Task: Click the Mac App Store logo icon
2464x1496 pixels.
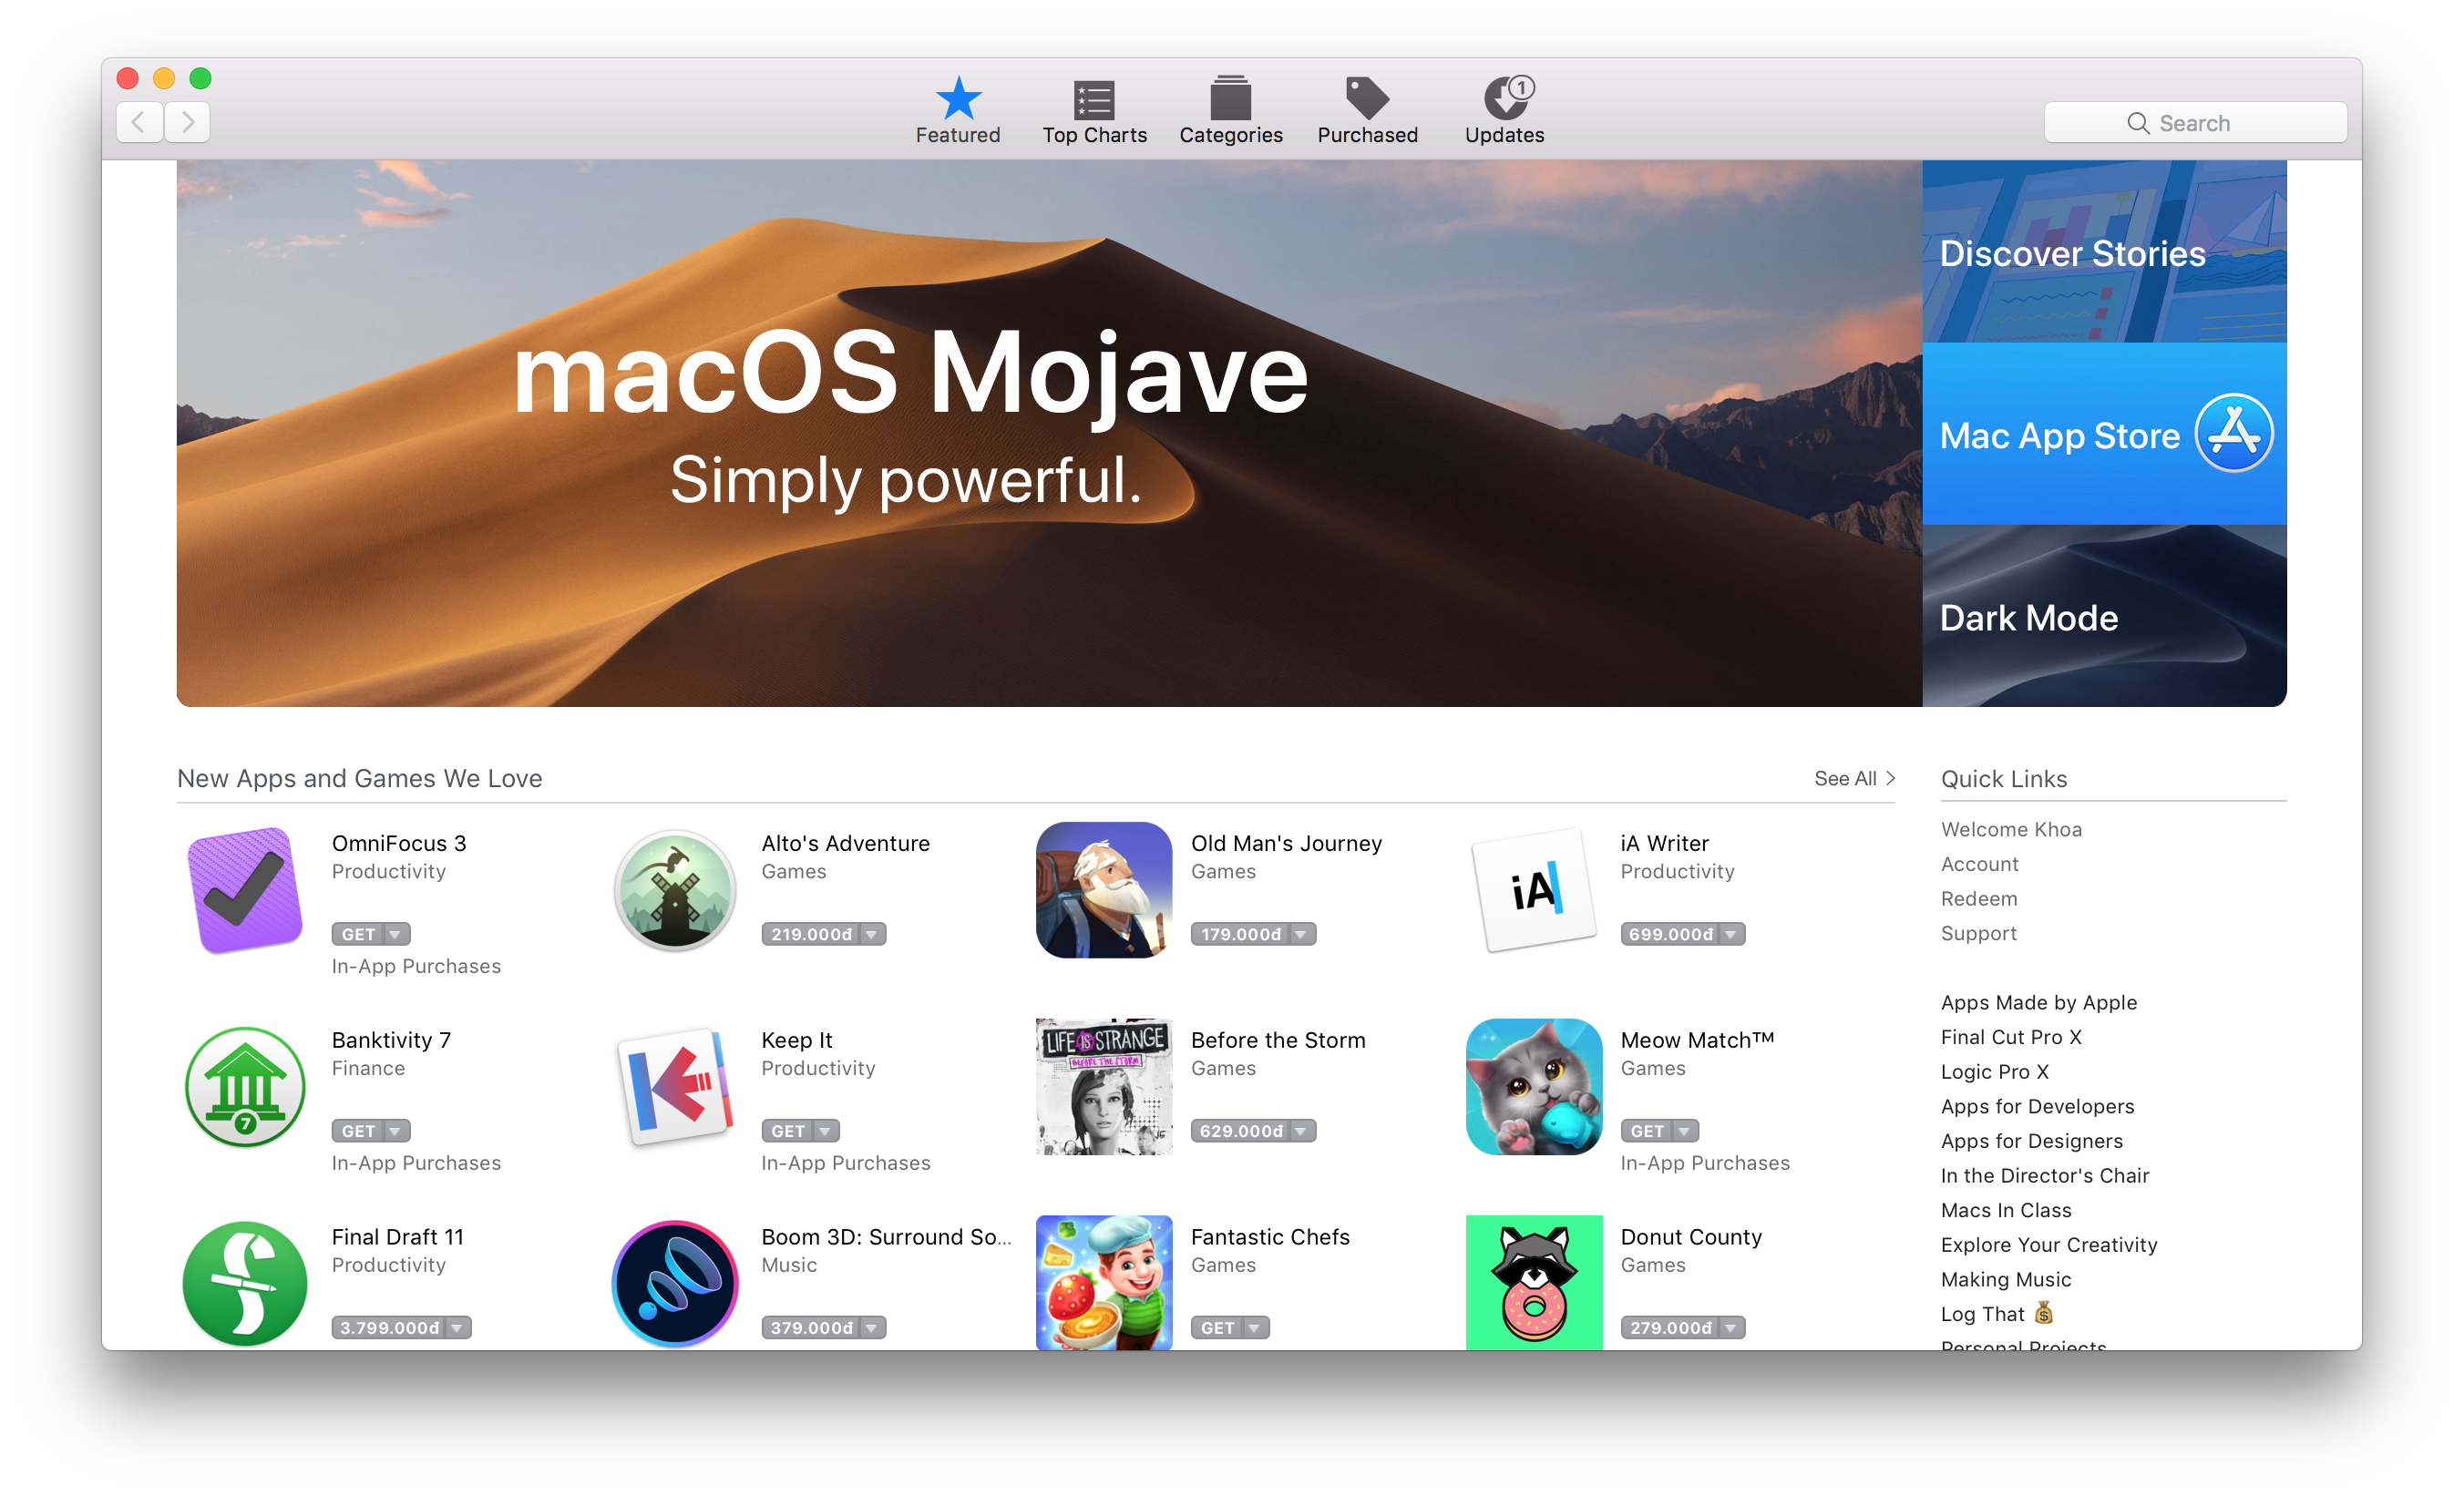Action: coord(2234,434)
